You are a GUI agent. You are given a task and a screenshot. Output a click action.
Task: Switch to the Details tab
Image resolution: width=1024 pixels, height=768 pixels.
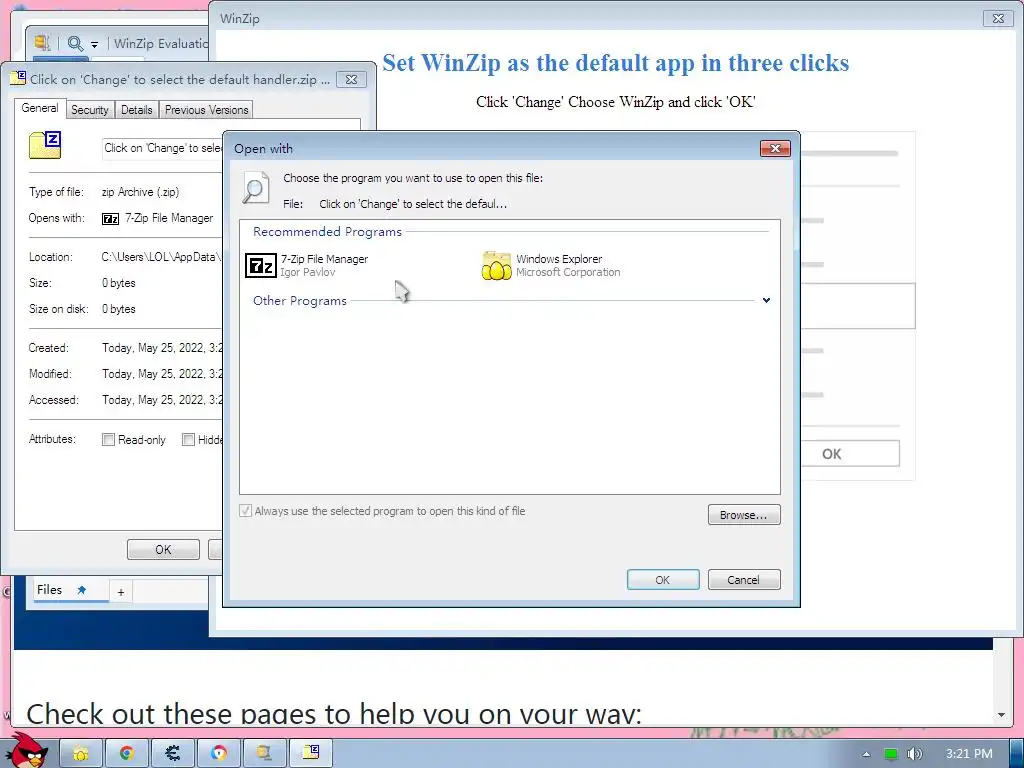[x=136, y=110]
